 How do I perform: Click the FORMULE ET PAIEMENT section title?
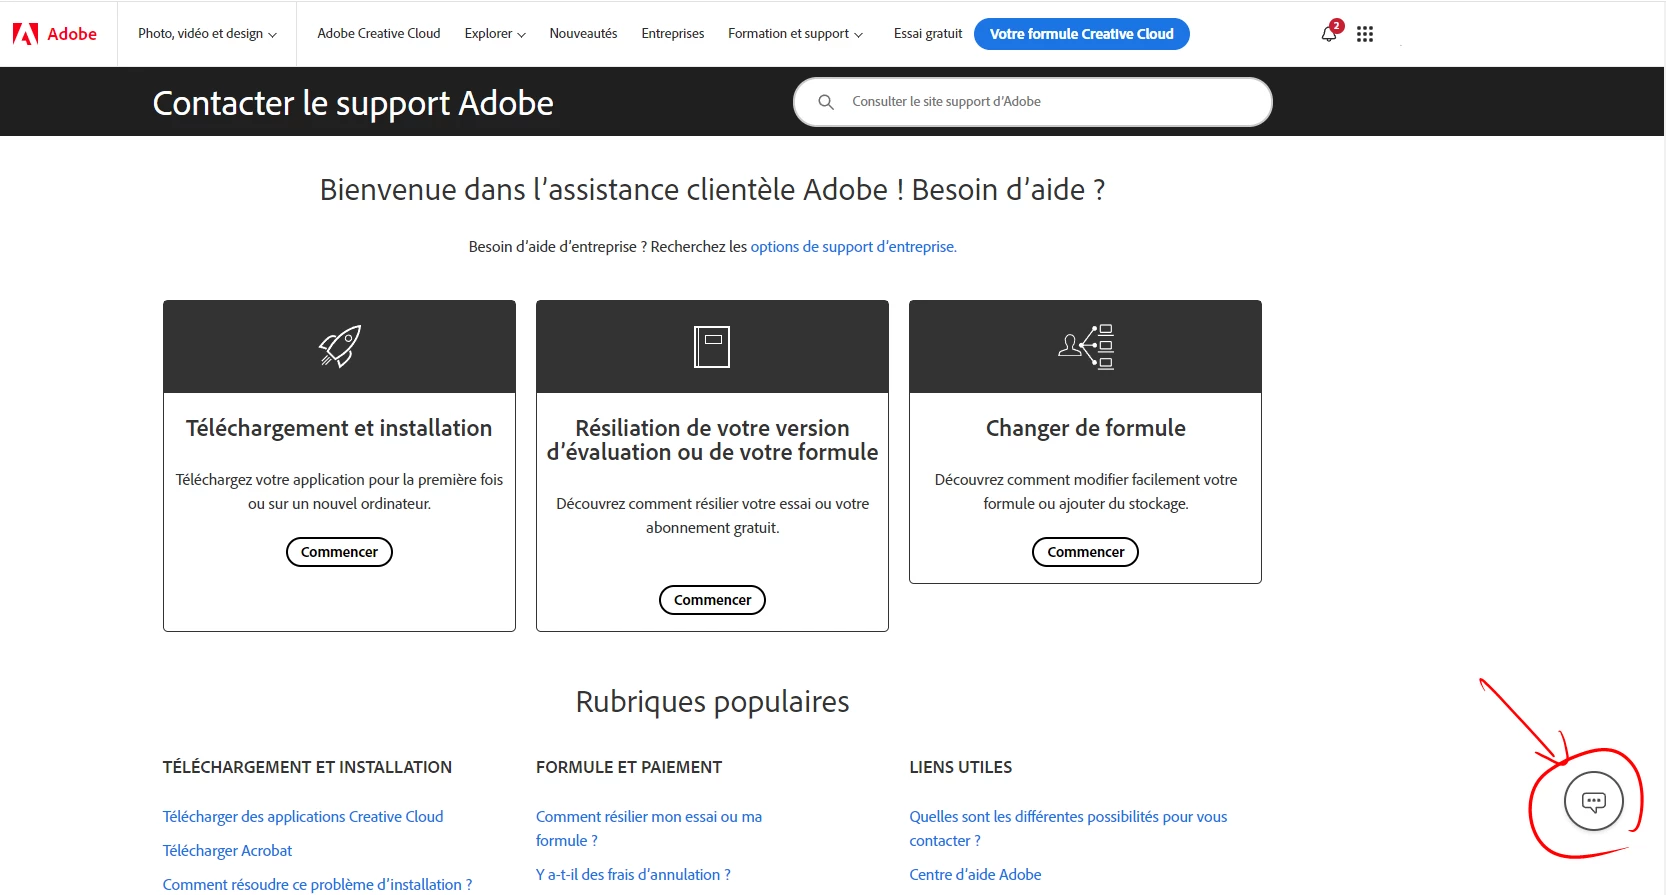click(629, 767)
